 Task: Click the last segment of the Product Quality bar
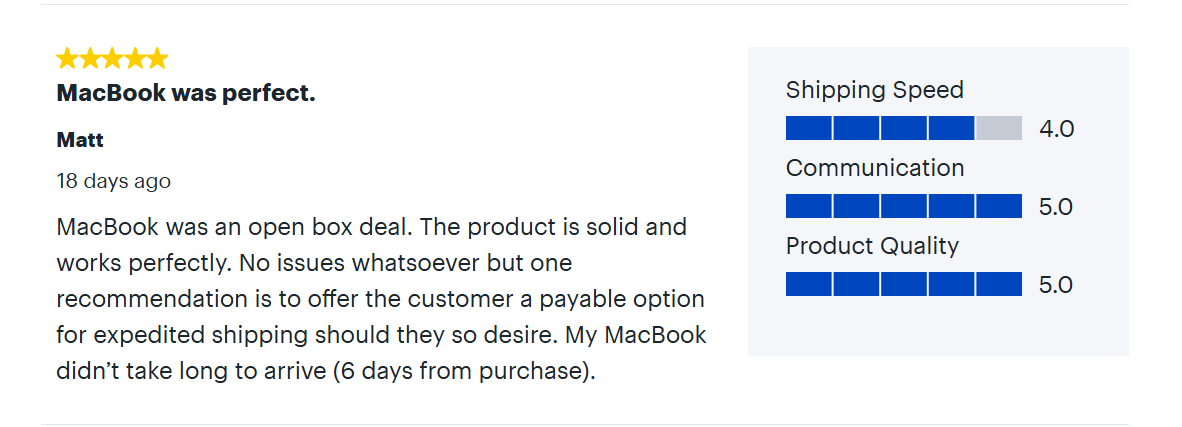[x=999, y=284]
